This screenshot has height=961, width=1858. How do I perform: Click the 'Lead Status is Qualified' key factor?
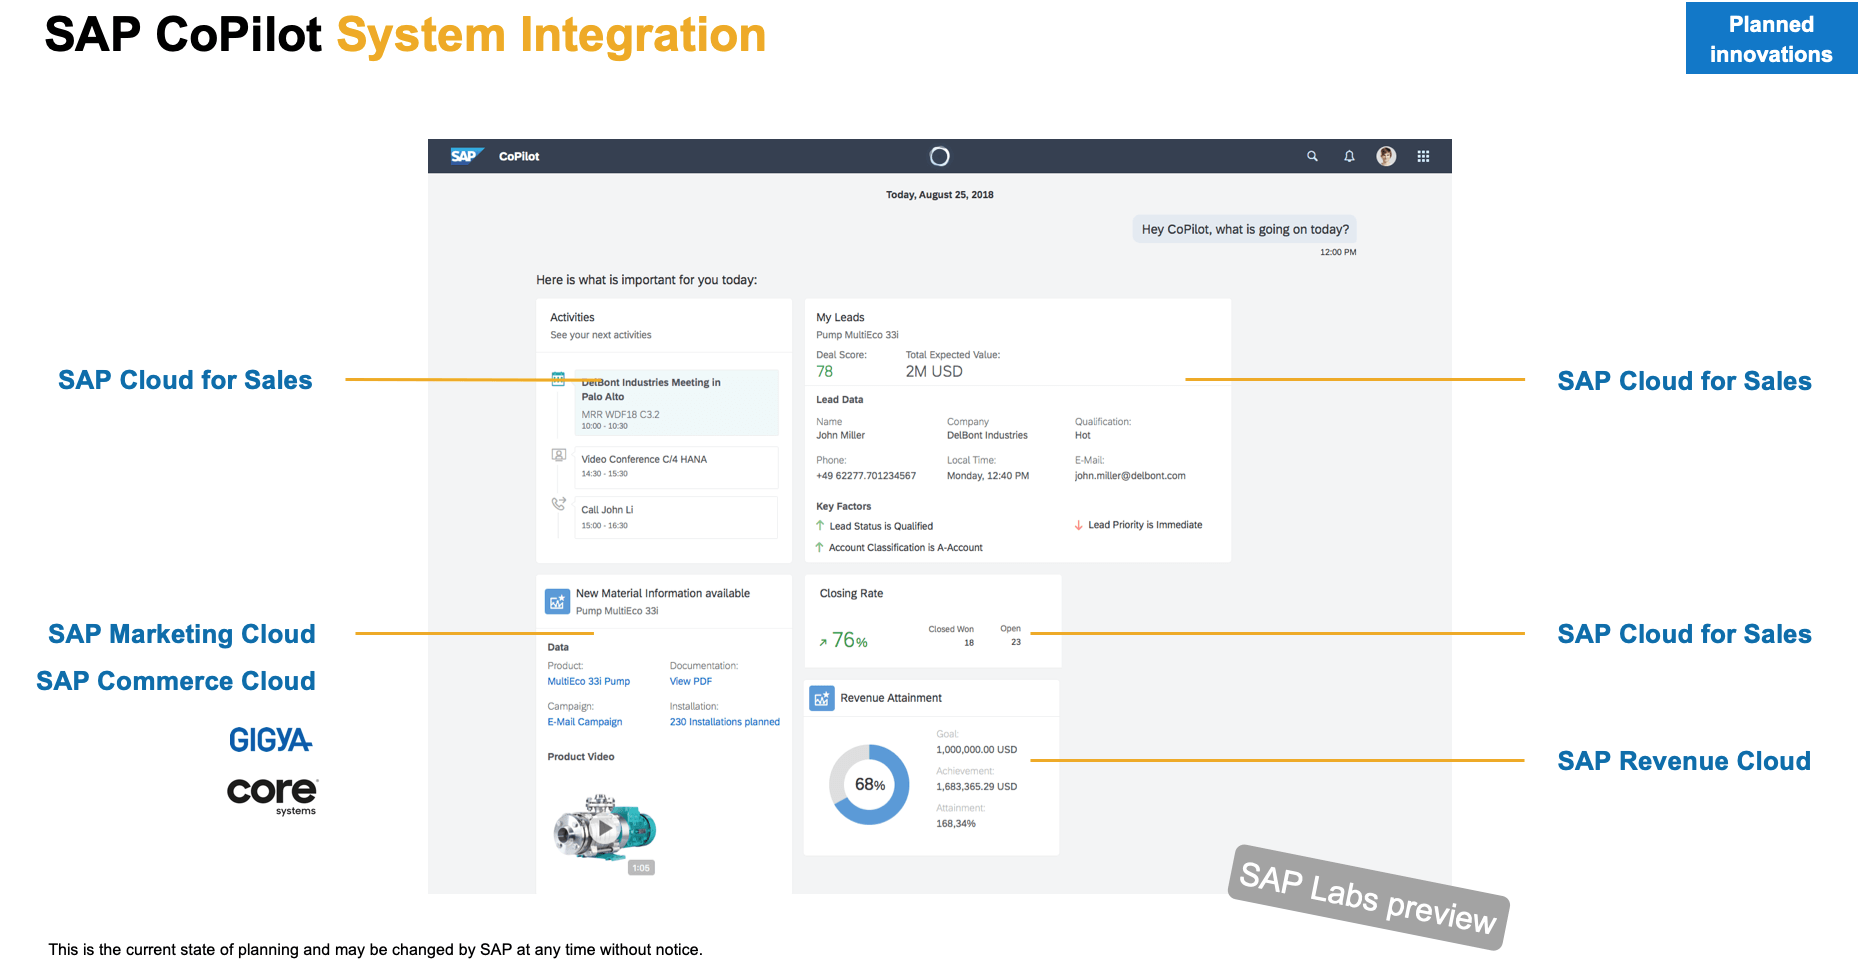click(x=880, y=526)
